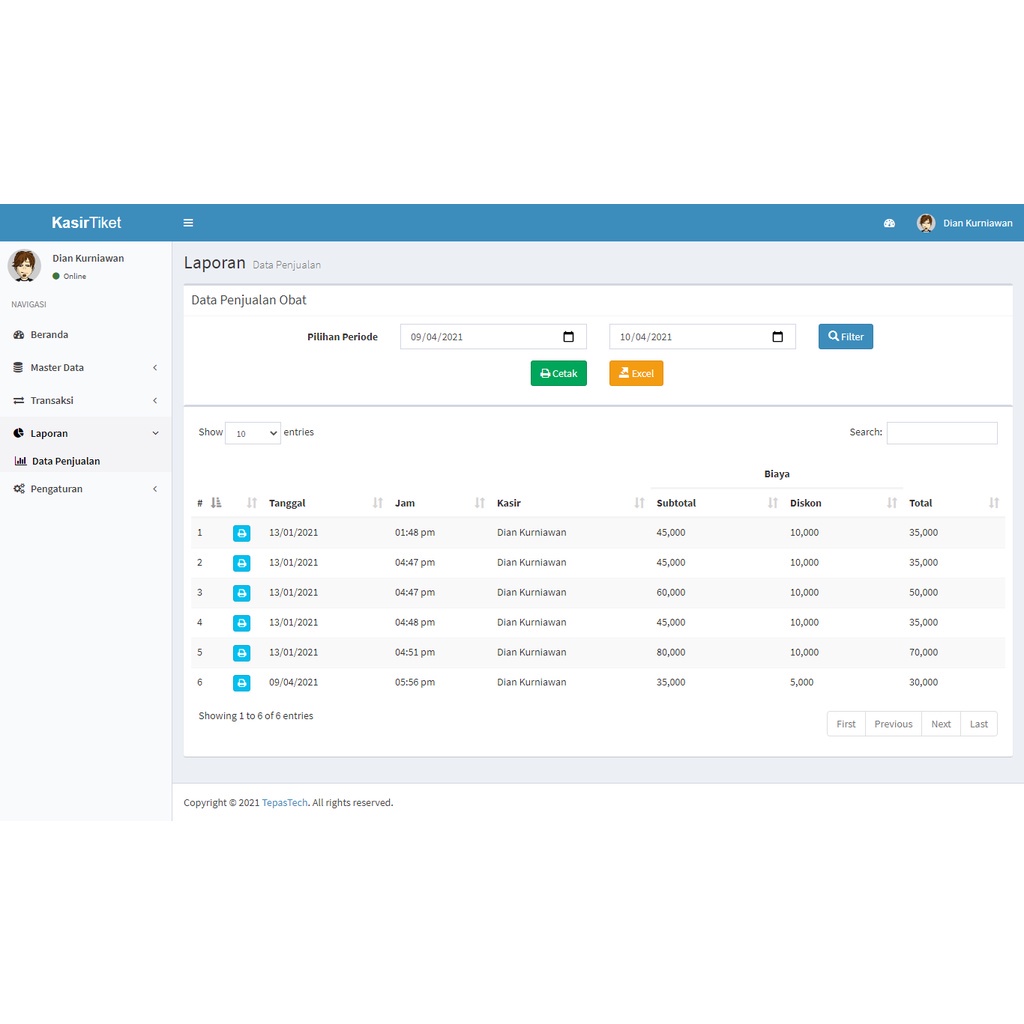Toggle the hamburger sidebar menu icon
This screenshot has width=1024, height=1024.
pyautogui.click(x=188, y=223)
